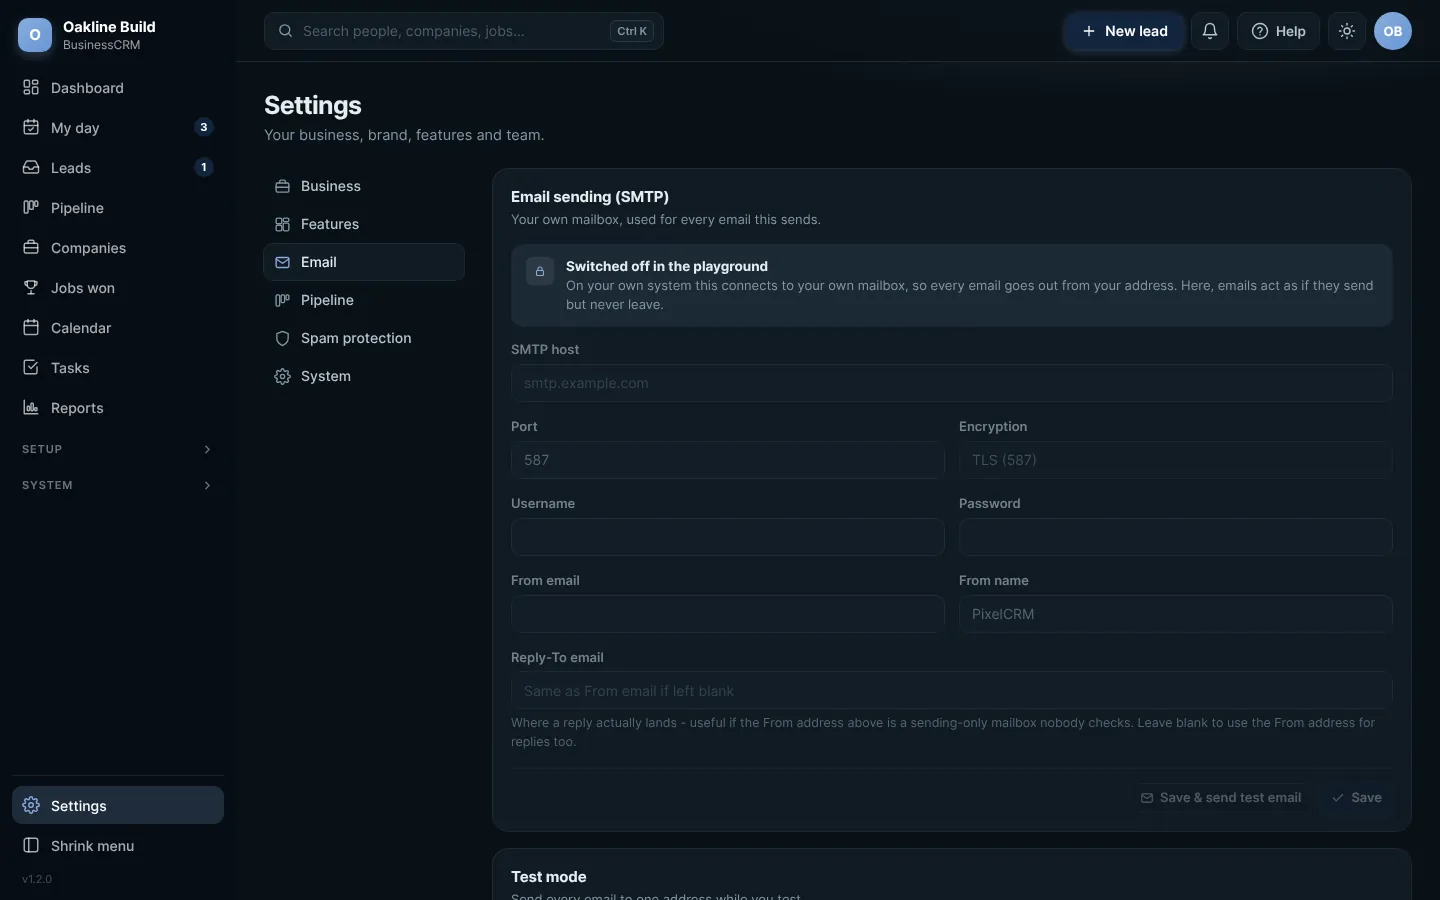The width and height of the screenshot is (1440, 900).
Task: Click the SMTP host input field
Action: point(952,383)
